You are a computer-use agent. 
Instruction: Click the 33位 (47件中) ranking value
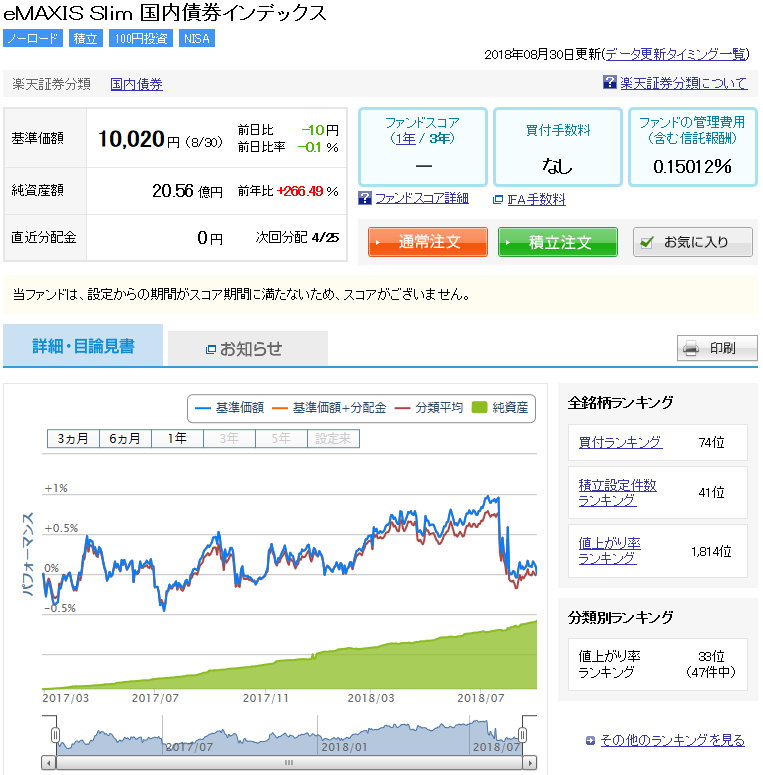(711, 664)
